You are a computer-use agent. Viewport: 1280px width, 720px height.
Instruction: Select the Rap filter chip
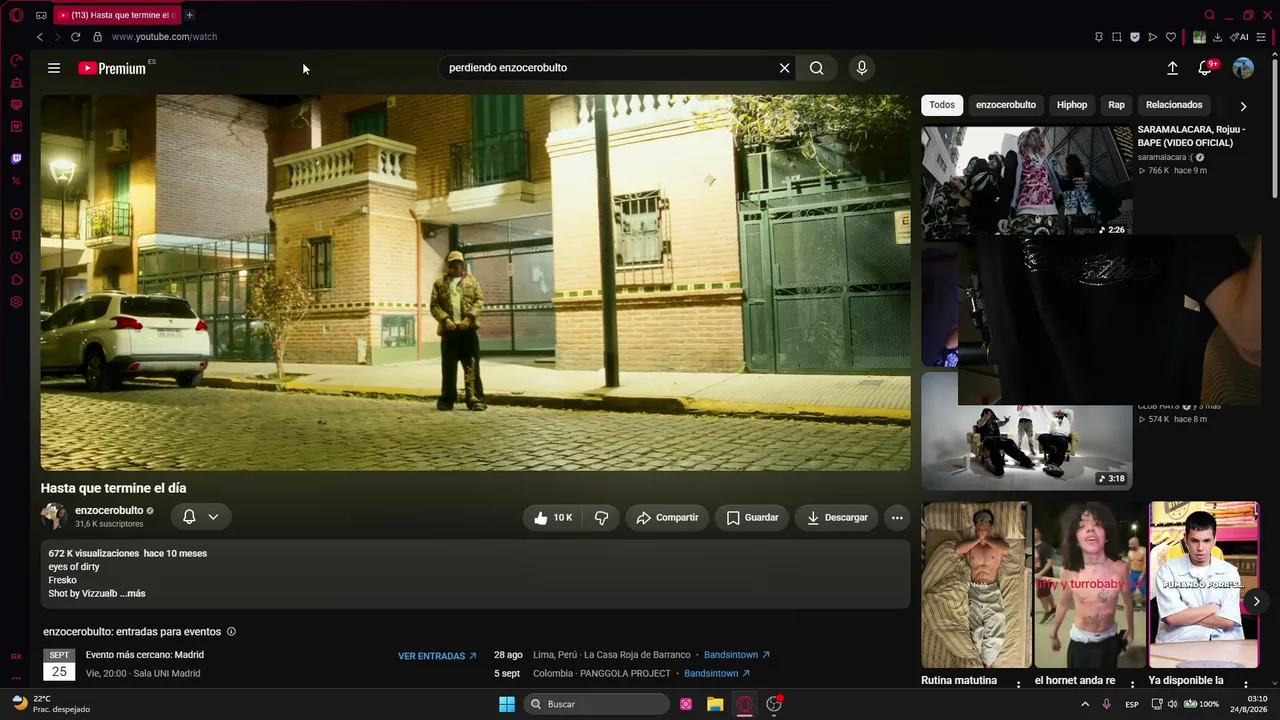(x=1116, y=105)
